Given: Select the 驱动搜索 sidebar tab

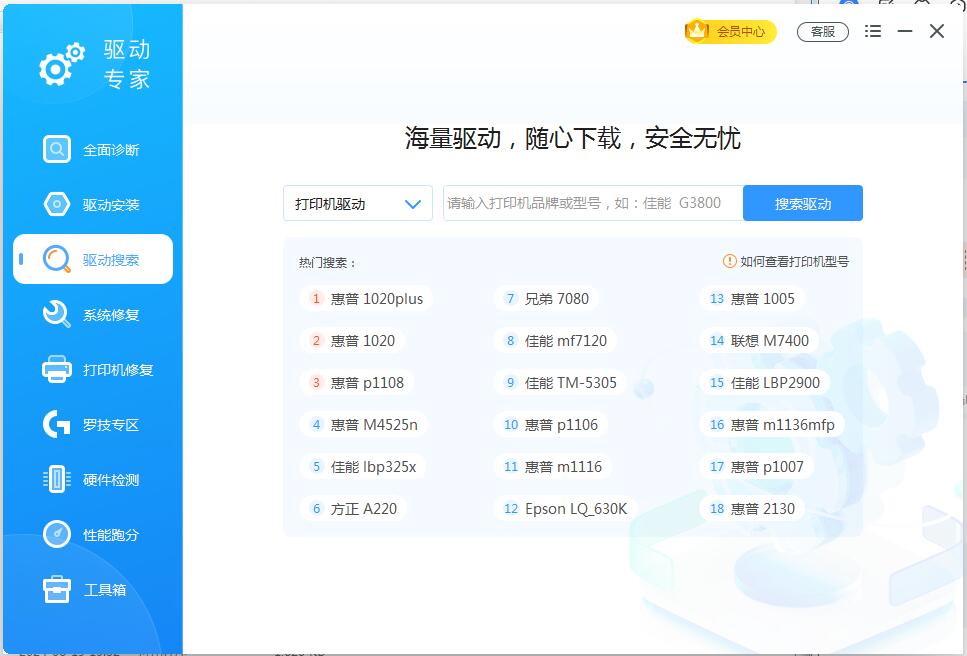Looking at the screenshot, I should 93,259.
